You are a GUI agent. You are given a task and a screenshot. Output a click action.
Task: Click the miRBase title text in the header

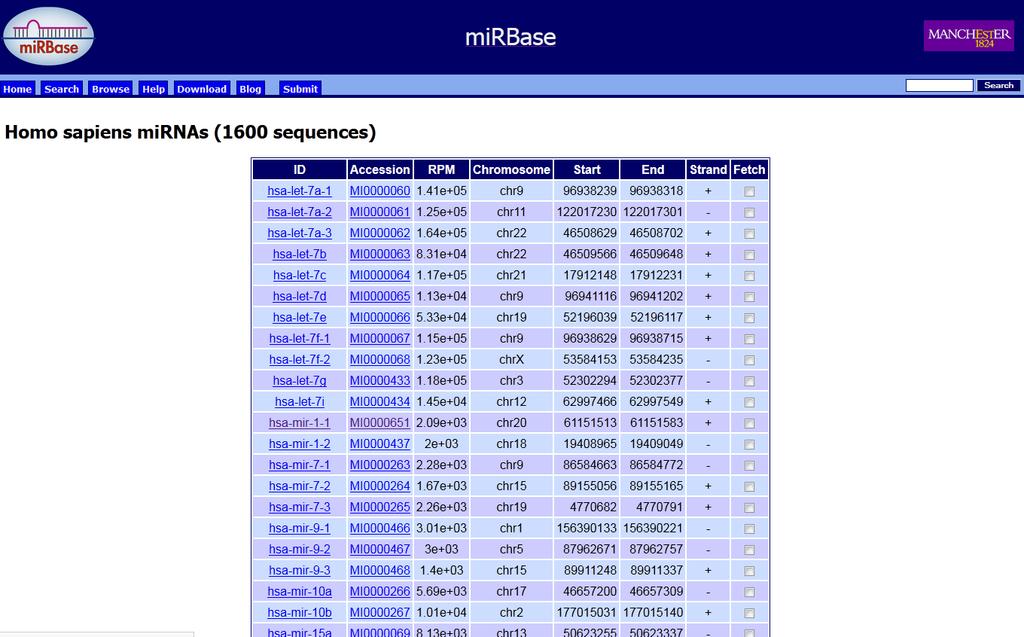(x=511, y=37)
